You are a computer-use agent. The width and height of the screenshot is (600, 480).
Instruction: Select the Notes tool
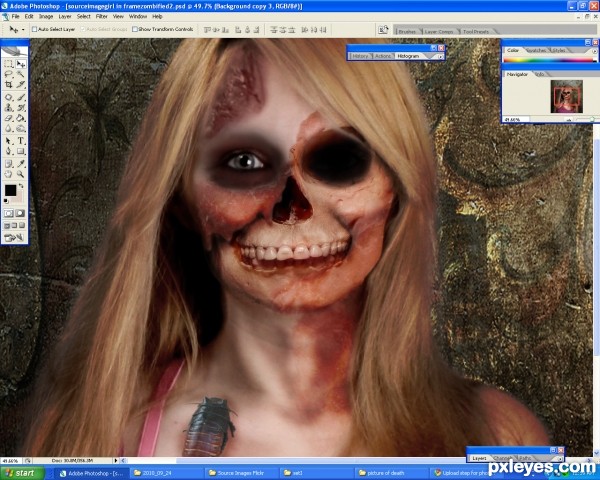click(8, 164)
